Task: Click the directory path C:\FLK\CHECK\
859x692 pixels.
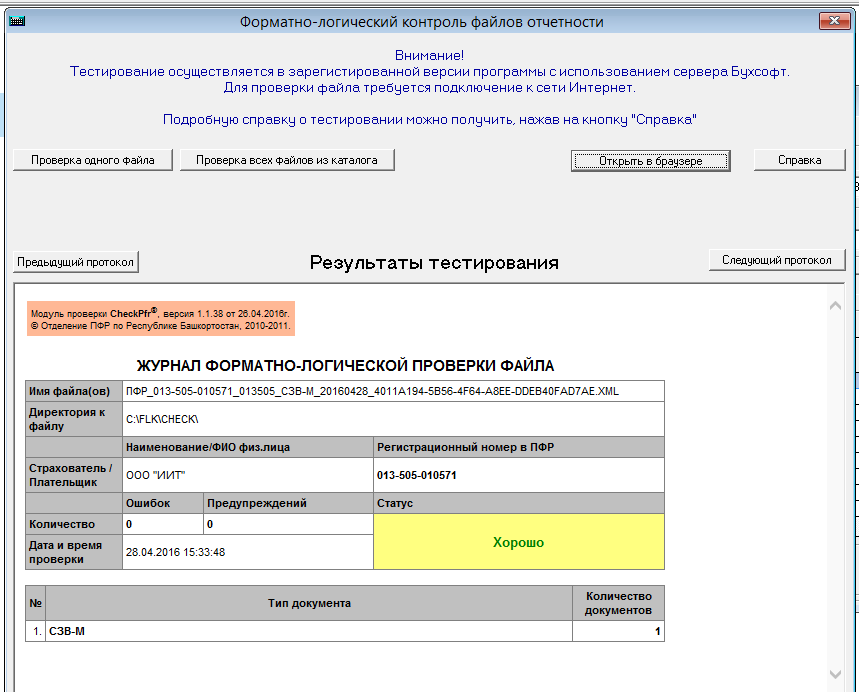Action: pyautogui.click(x=162, y=418)
